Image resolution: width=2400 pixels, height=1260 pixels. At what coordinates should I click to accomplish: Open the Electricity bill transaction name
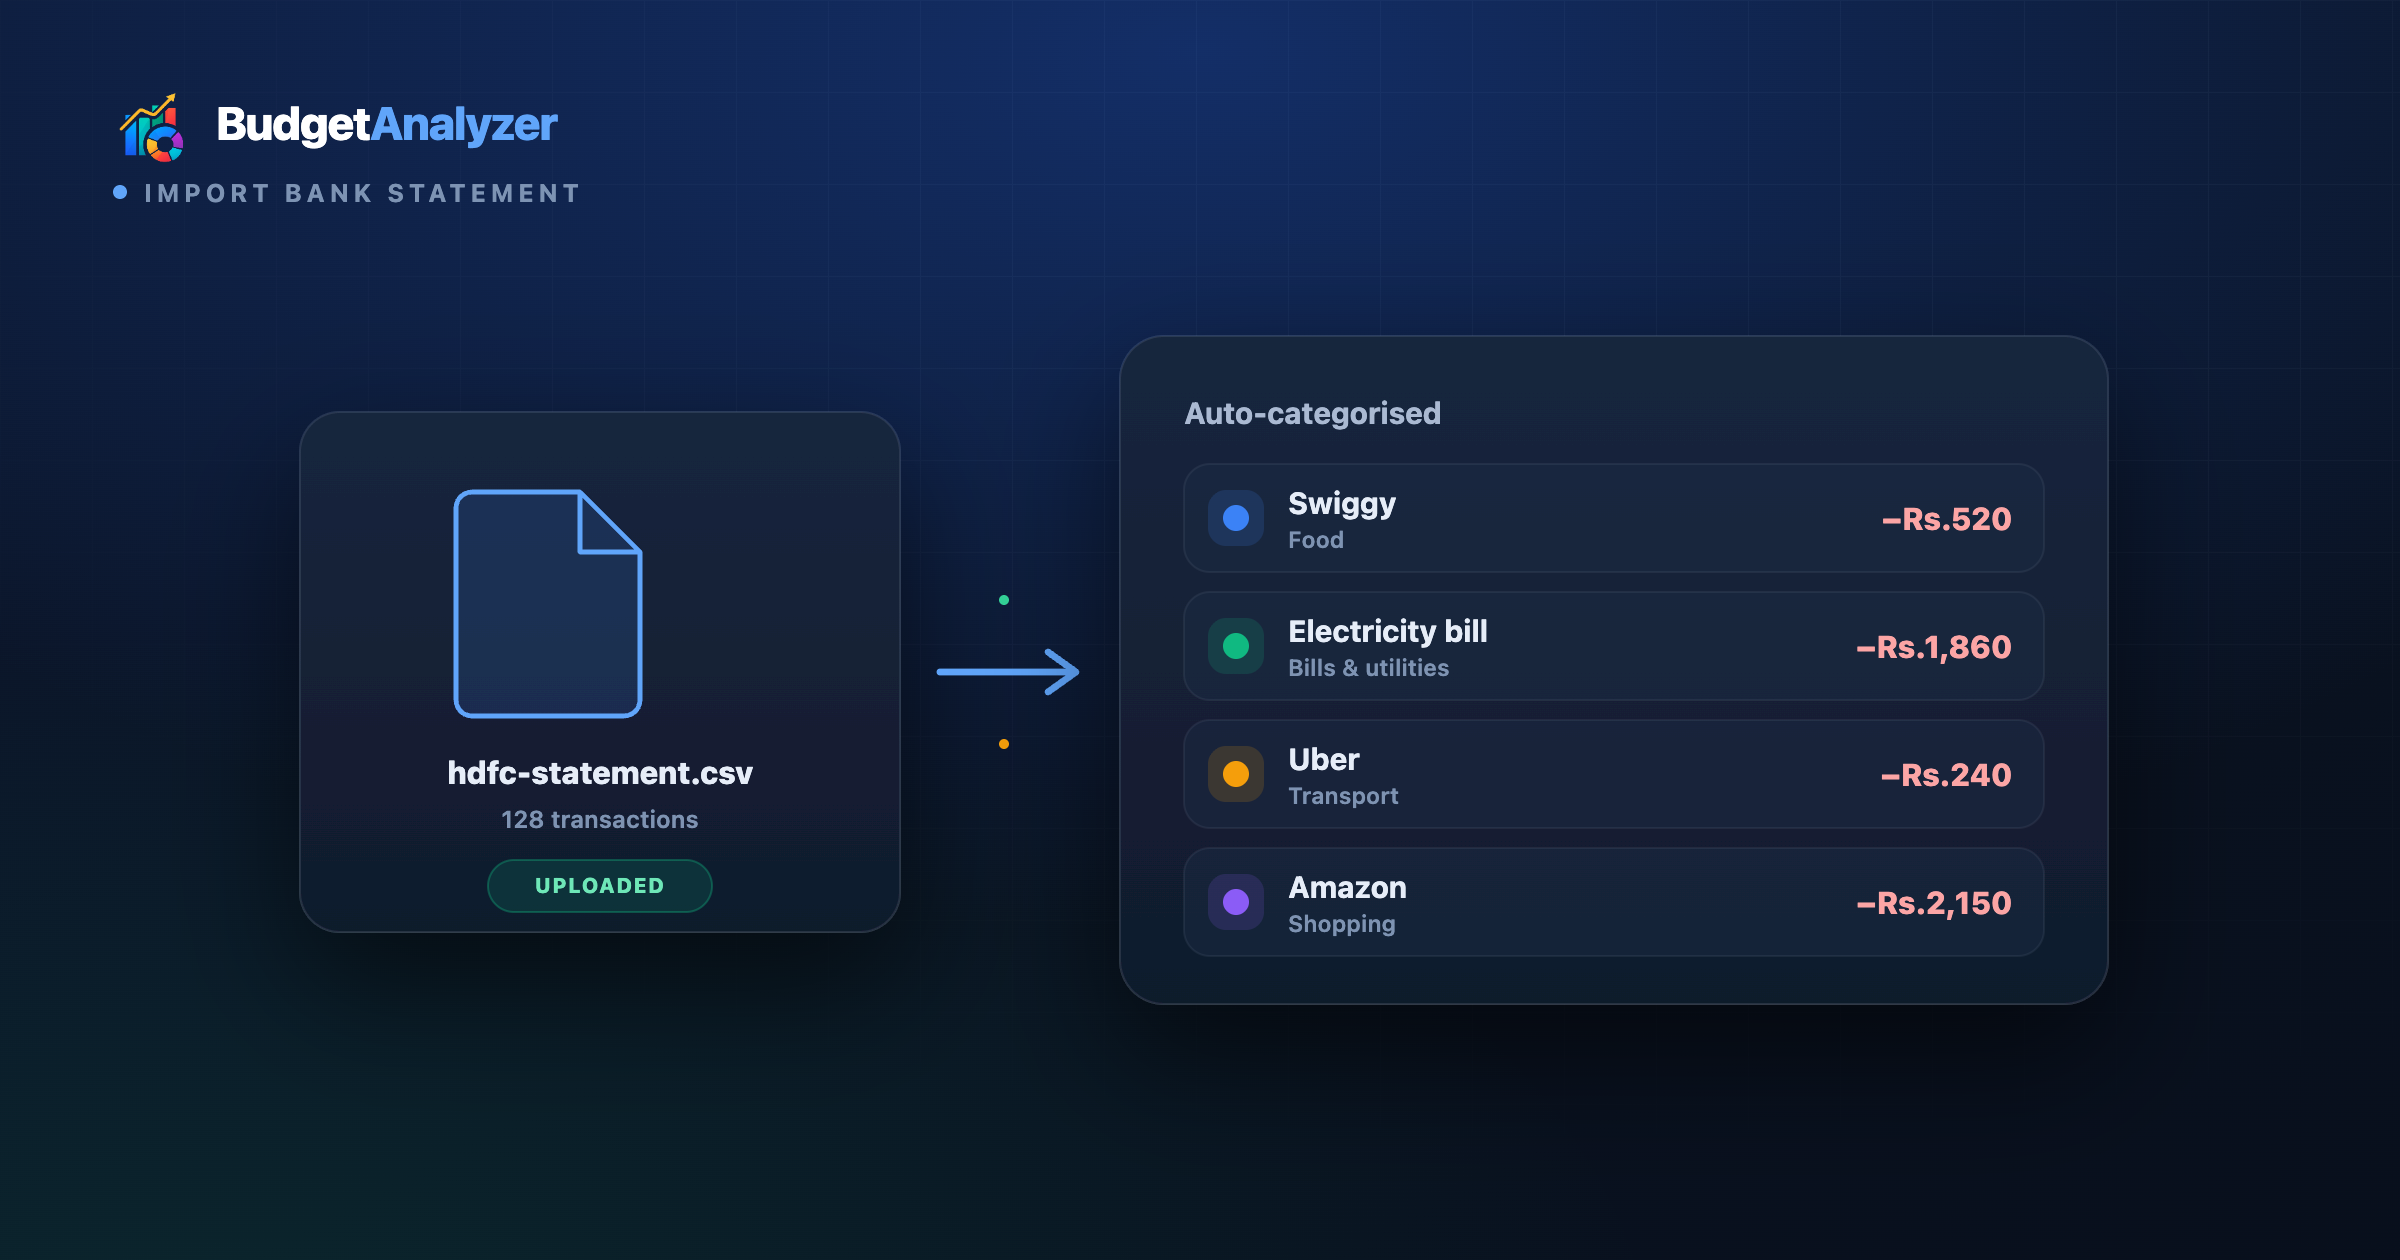click(x=1387, y=631)
